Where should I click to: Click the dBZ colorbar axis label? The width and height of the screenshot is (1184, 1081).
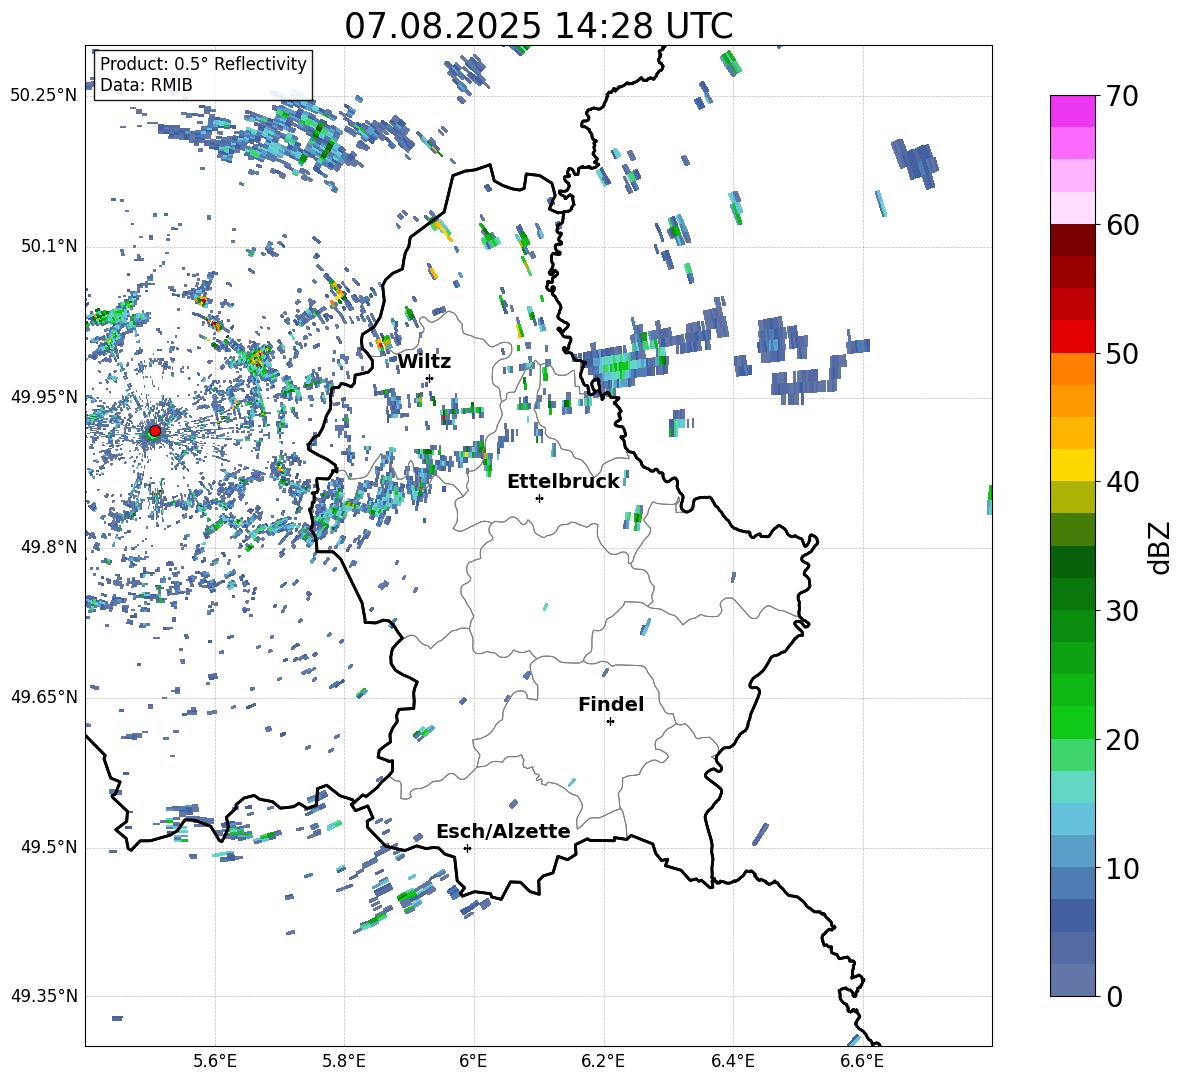pyautogui.click(x=1161, y=547)
